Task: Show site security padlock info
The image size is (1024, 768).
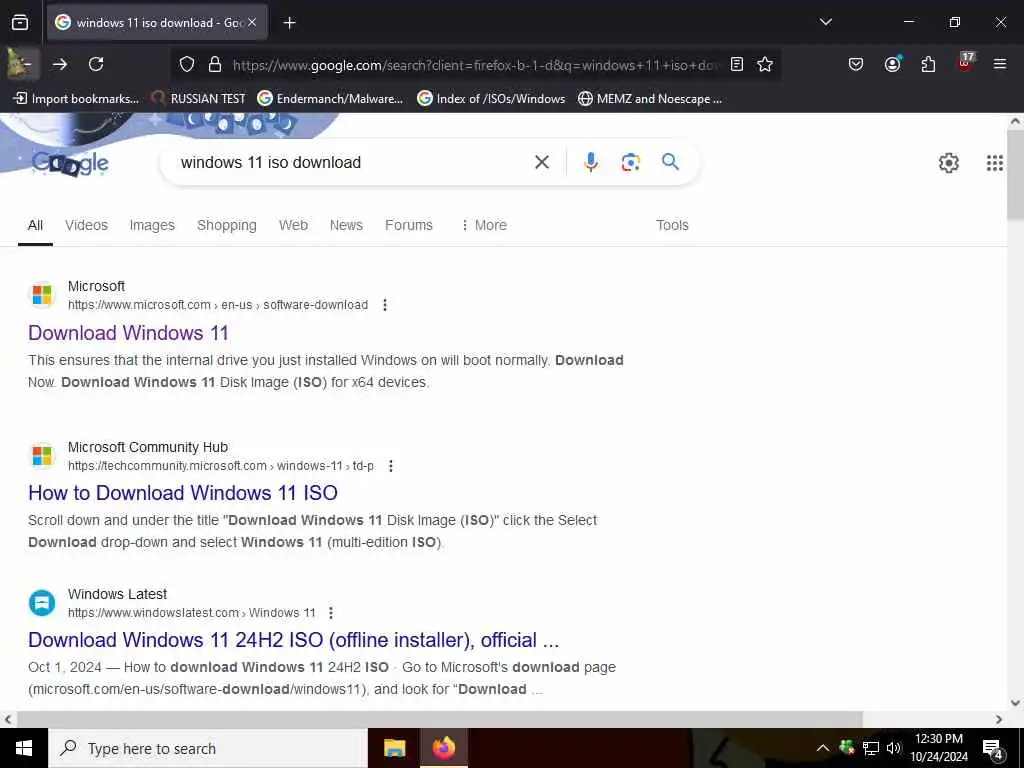Action: [x=215, y=64]
